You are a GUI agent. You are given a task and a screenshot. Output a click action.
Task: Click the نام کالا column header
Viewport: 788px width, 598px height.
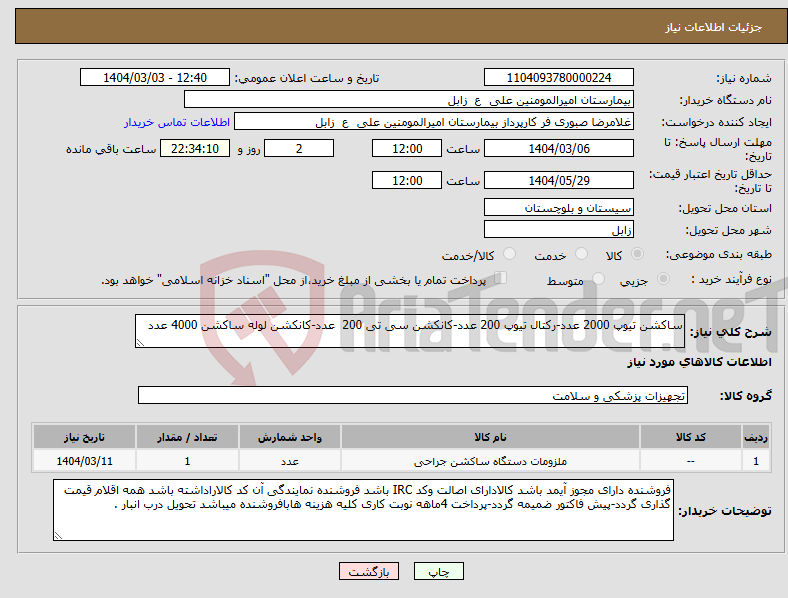click(490, 437)
